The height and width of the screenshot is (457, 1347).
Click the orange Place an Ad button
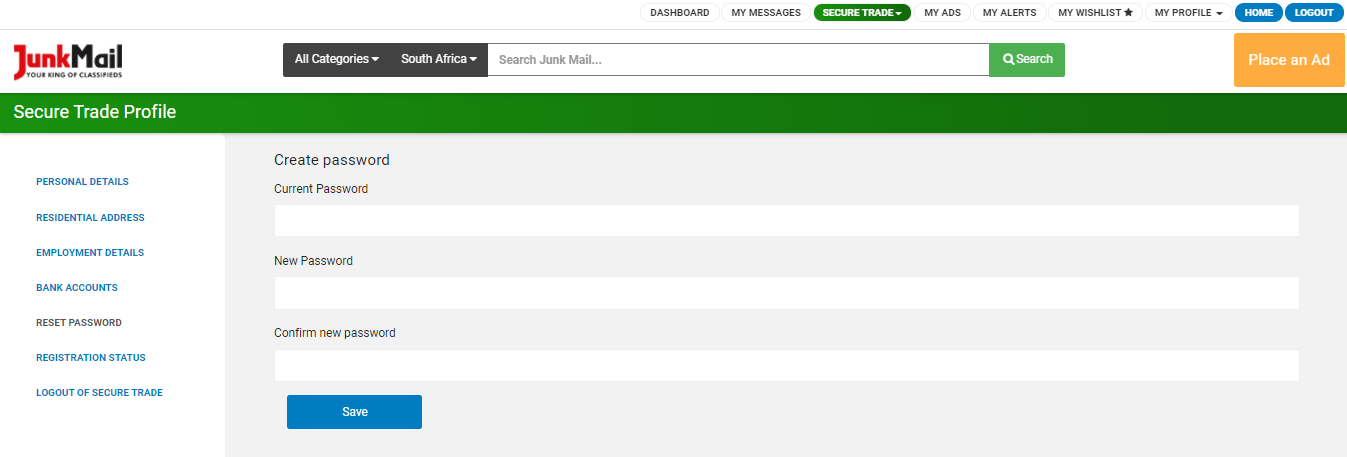pyautogui.click(x=1288, y=60)
